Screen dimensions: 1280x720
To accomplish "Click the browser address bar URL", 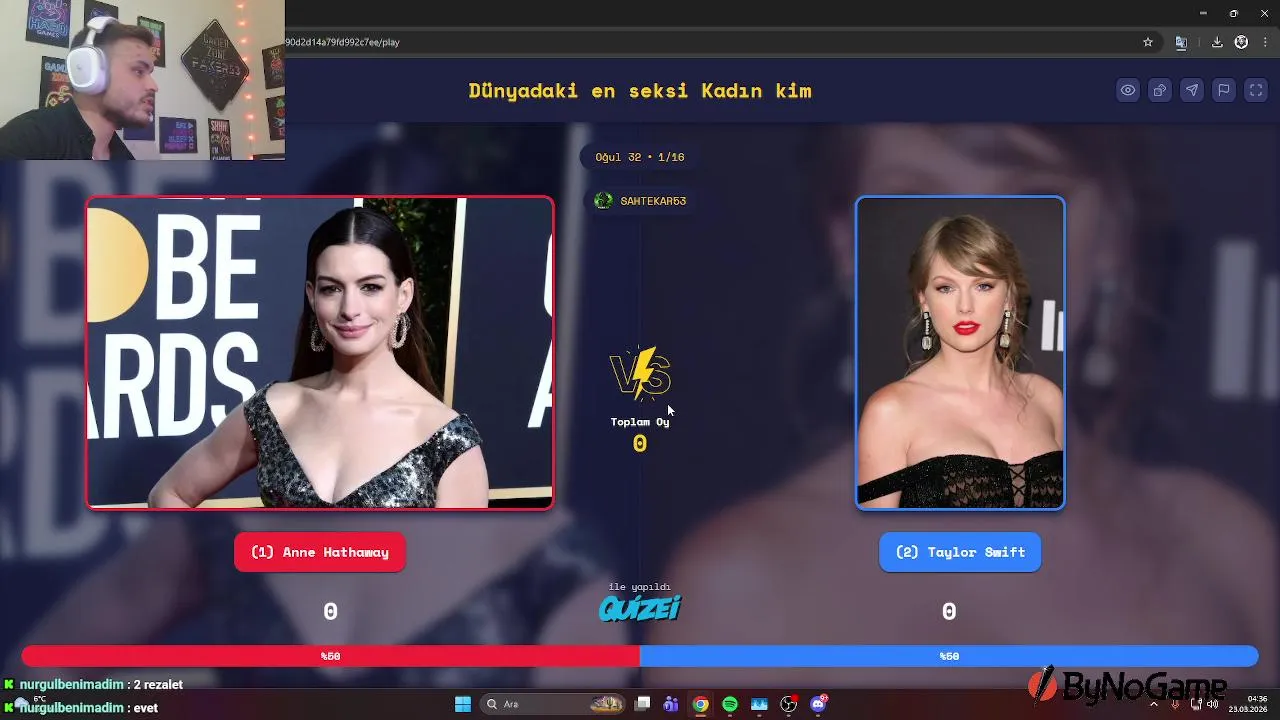I will pos(343,42).
